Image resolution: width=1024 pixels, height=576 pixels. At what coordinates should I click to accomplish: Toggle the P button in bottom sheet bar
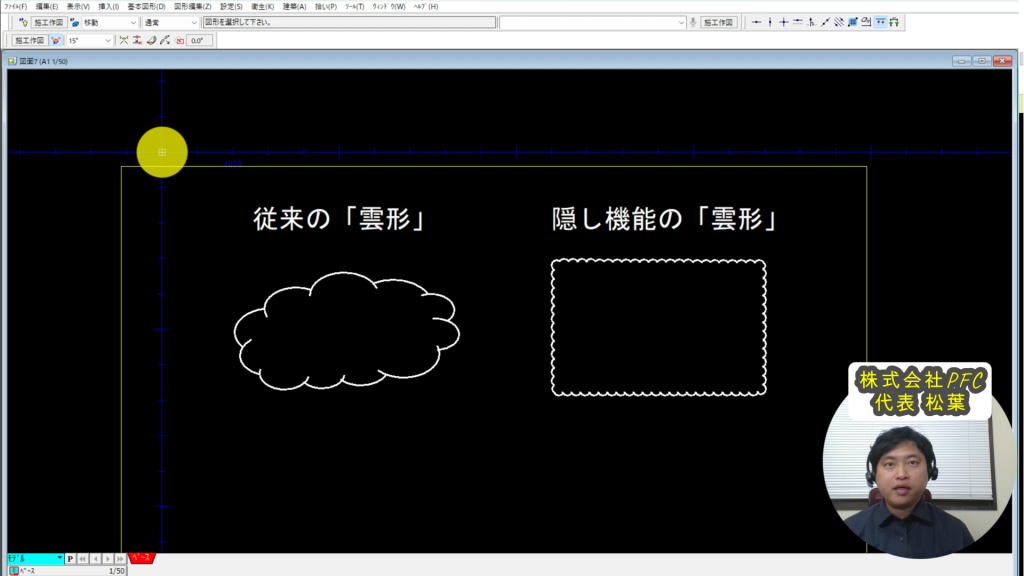tap(70, 559)
